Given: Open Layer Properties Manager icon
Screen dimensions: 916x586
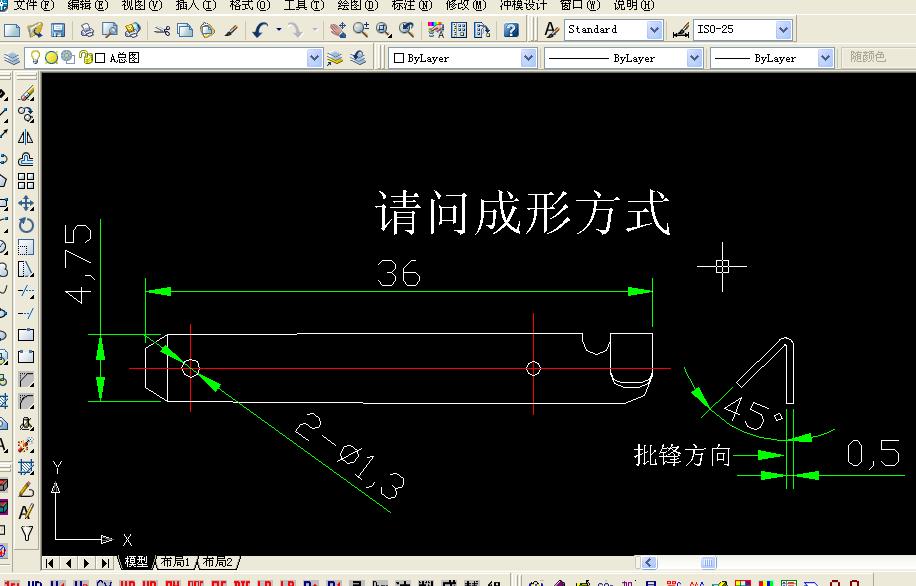Looking at the screenshot, I should [12, 58].
